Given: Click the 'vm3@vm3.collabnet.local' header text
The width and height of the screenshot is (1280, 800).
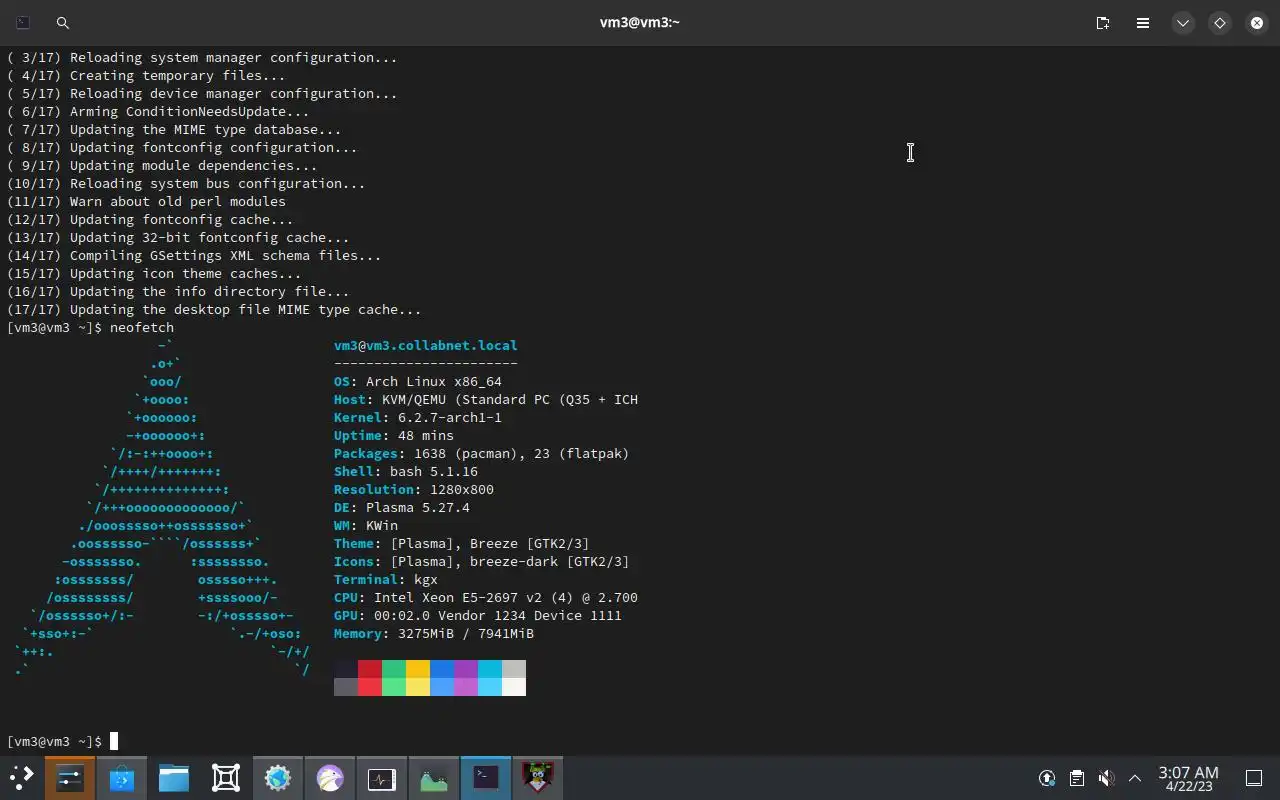Looking at the screenshot, I should click(x=426, y=346).
